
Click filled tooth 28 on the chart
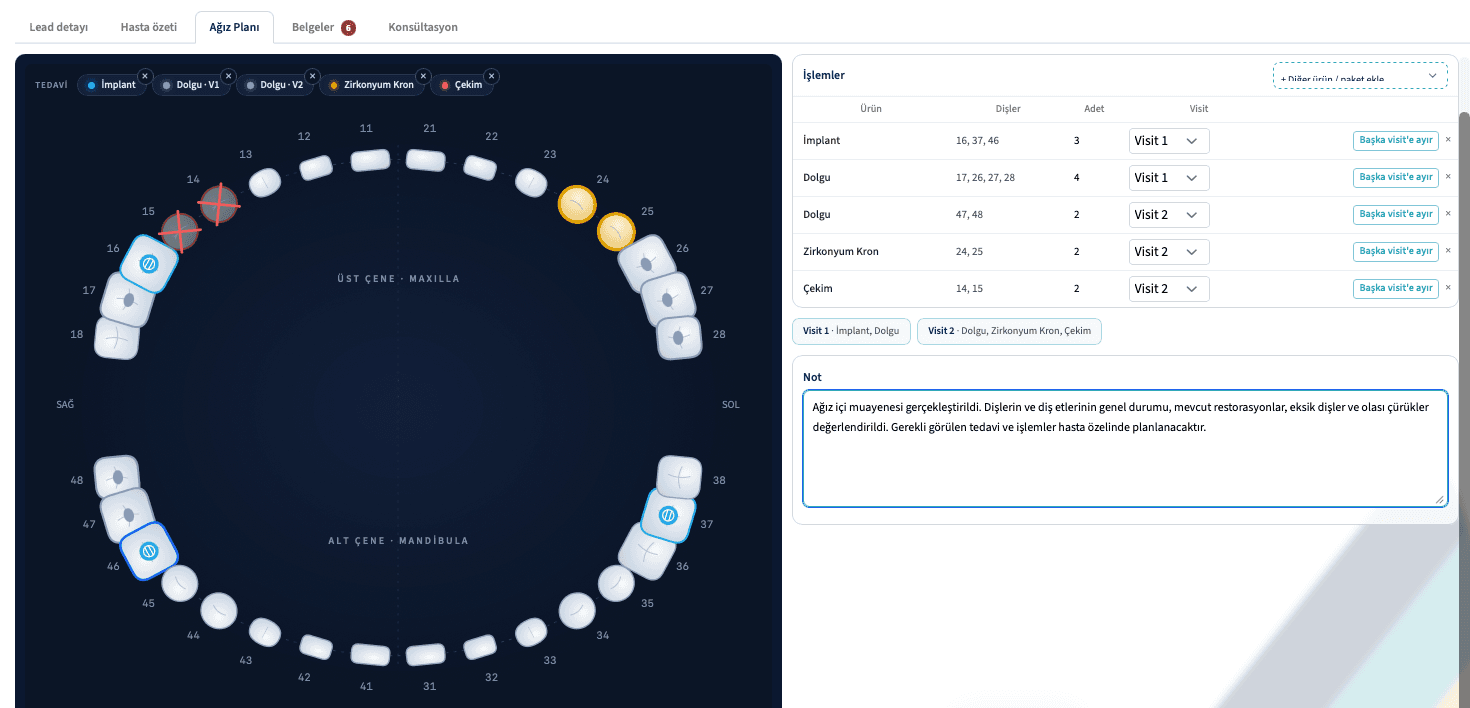coord(679,338)
